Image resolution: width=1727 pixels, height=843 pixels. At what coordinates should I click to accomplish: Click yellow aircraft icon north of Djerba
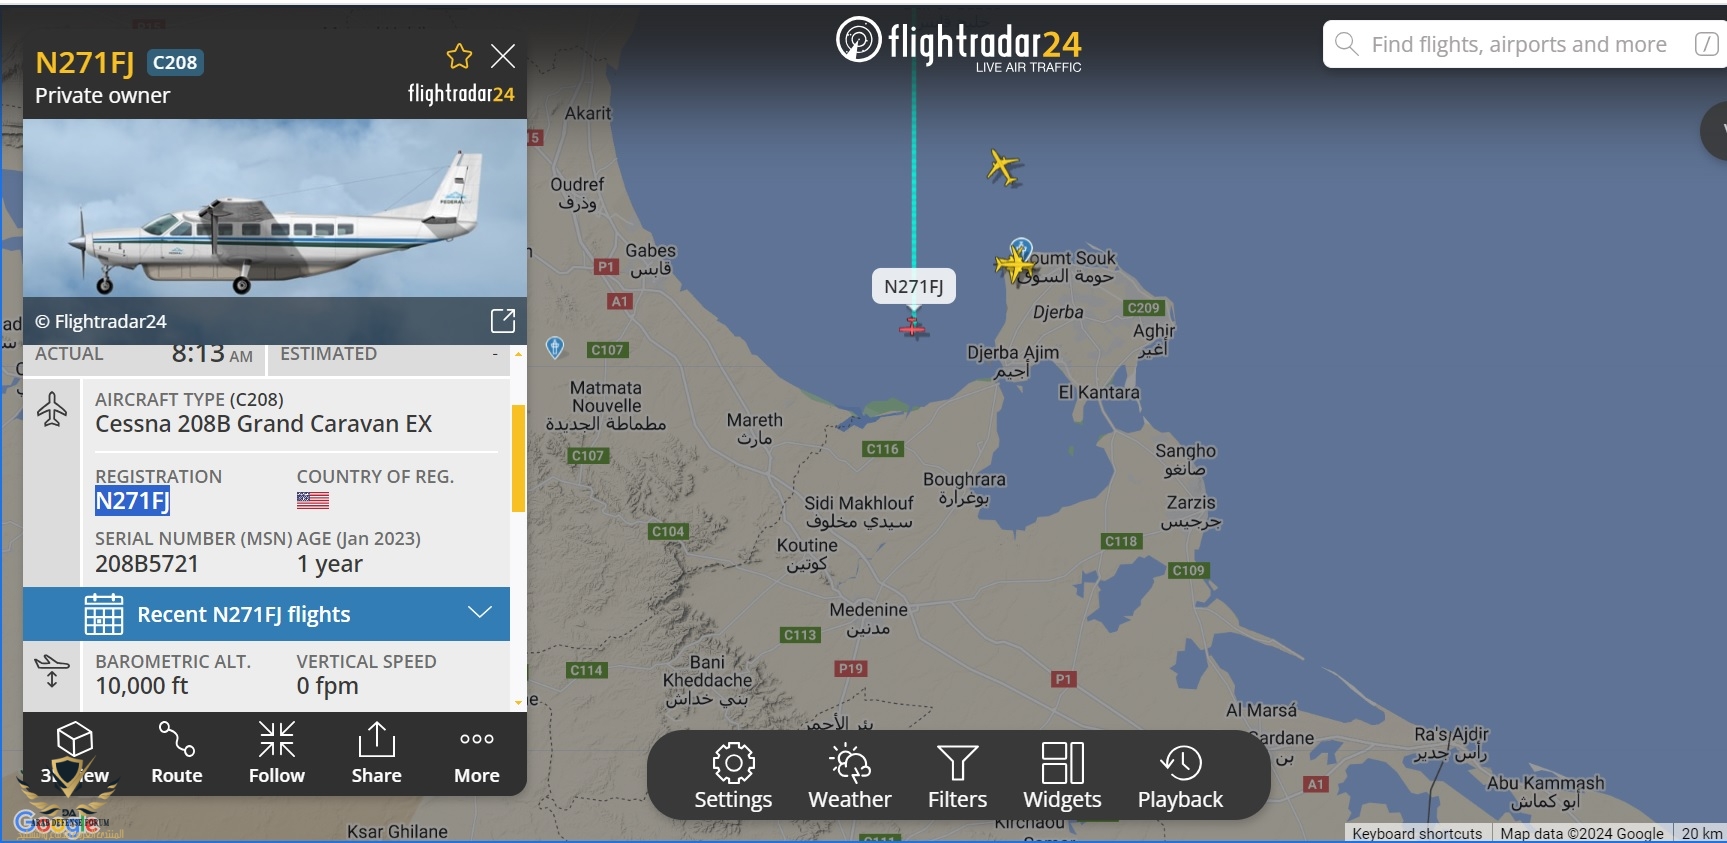click(1003, 167)
